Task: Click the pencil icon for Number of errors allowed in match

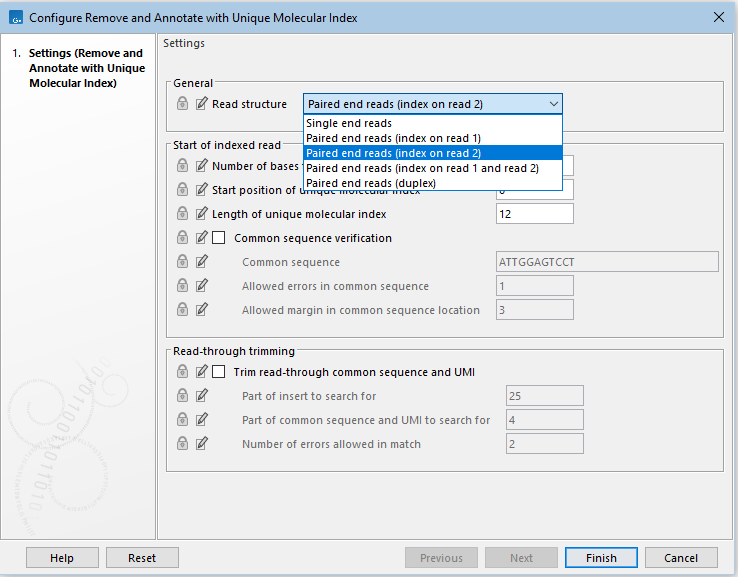Action: point(201,444)
